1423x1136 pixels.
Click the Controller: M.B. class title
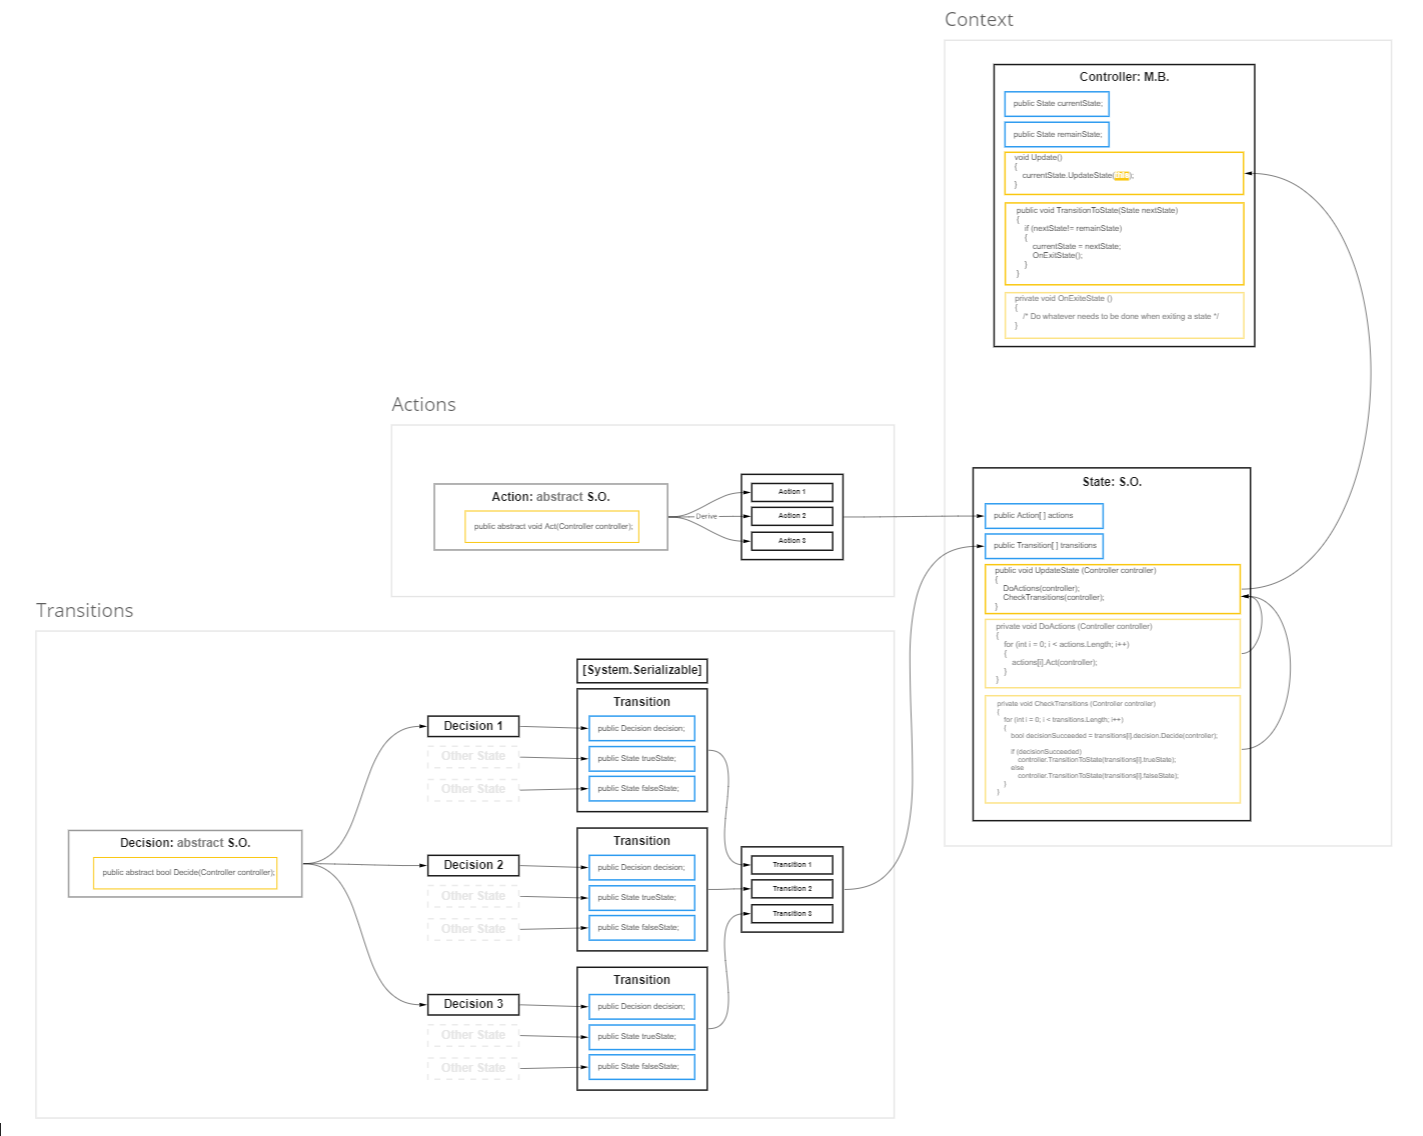[x=1124, y=77]
